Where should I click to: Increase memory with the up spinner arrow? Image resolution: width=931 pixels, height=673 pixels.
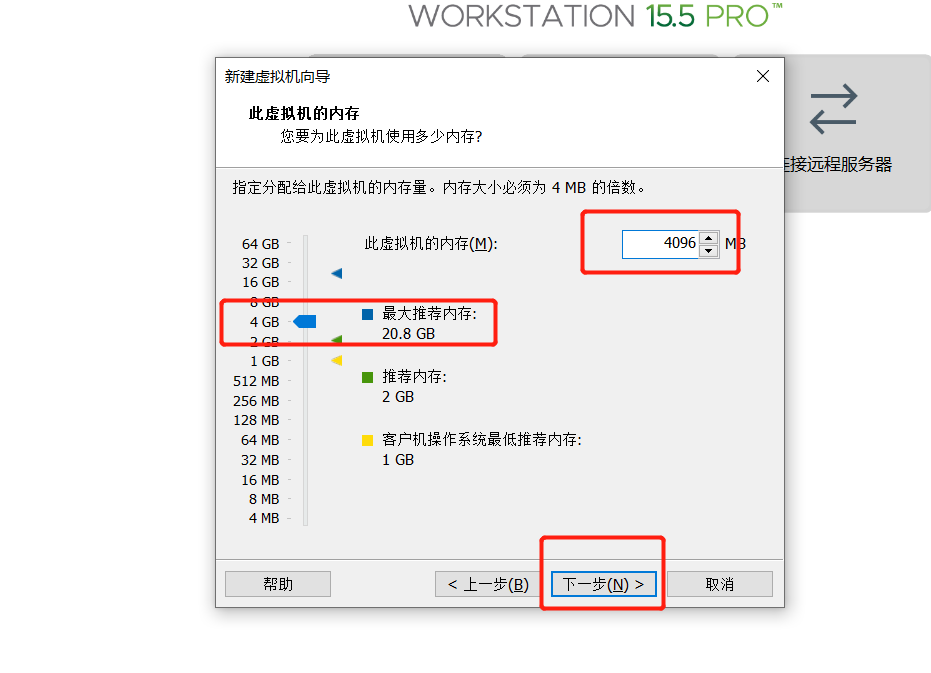point(709,238)
